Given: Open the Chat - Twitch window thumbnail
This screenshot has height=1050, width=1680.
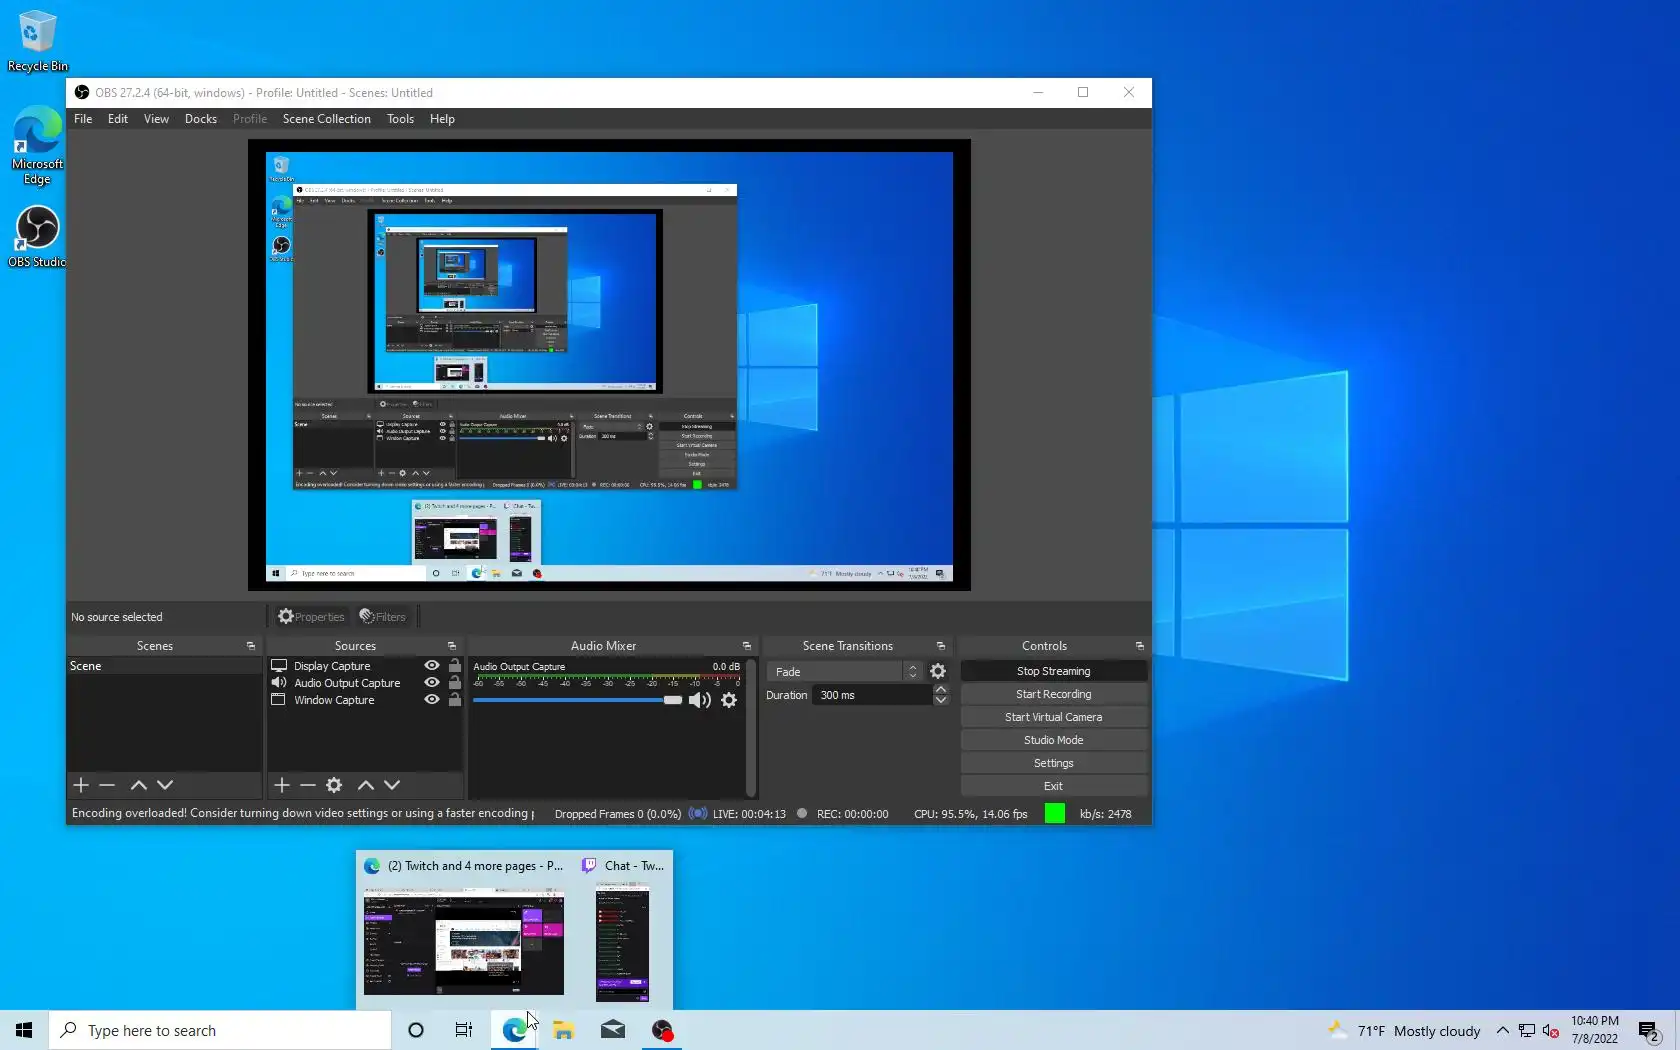Looking at the screenshot, I should (x=624, y=931).
